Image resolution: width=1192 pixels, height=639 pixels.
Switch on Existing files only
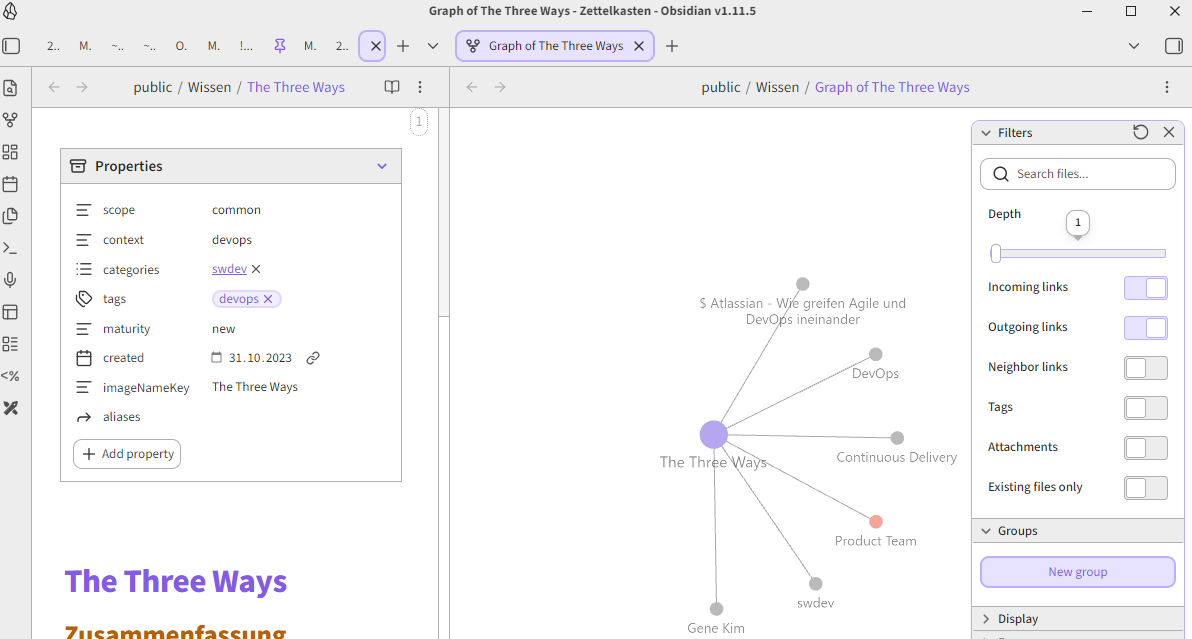pos(1146,488)
